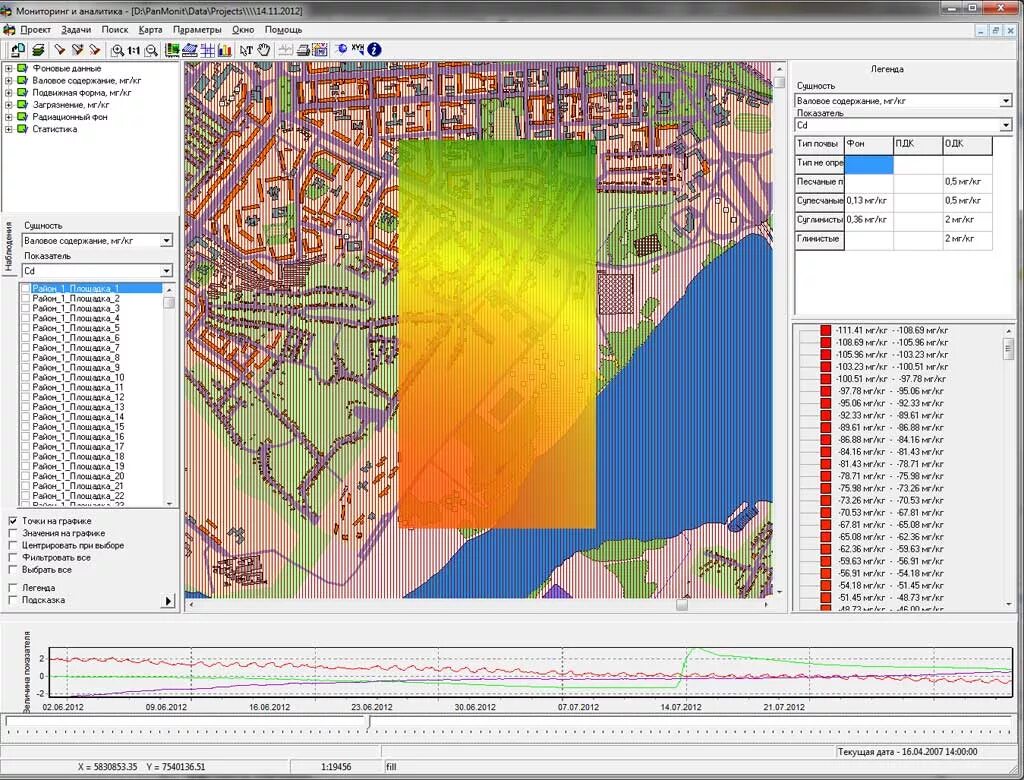Open legend 'Сущность' dropdown on the right
Image resolution: width=1024 pixels, height=780 pixels.
tap(1006, 101)
